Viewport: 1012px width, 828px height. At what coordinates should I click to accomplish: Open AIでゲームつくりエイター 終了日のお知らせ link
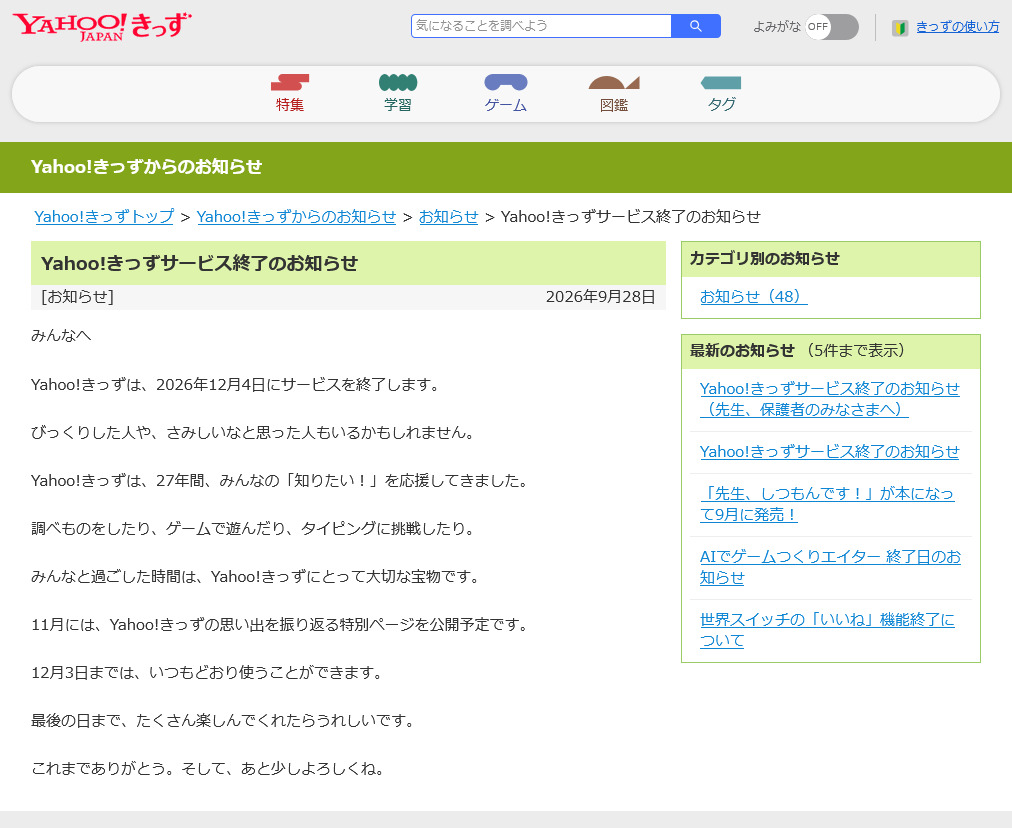[830, 567]
